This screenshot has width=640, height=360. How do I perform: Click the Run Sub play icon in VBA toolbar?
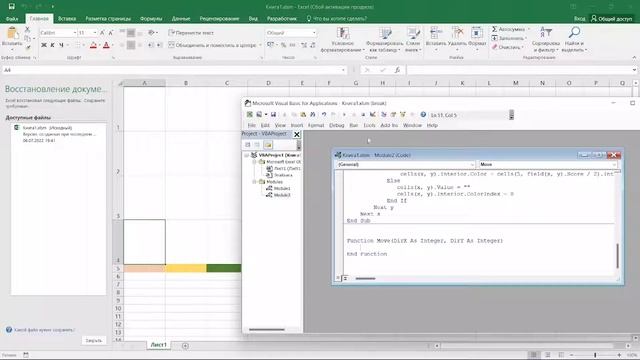(x=344, y=115)
